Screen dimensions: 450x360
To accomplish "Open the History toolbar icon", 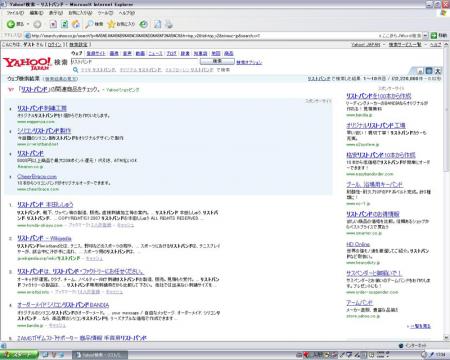I will tap(144, 24).
